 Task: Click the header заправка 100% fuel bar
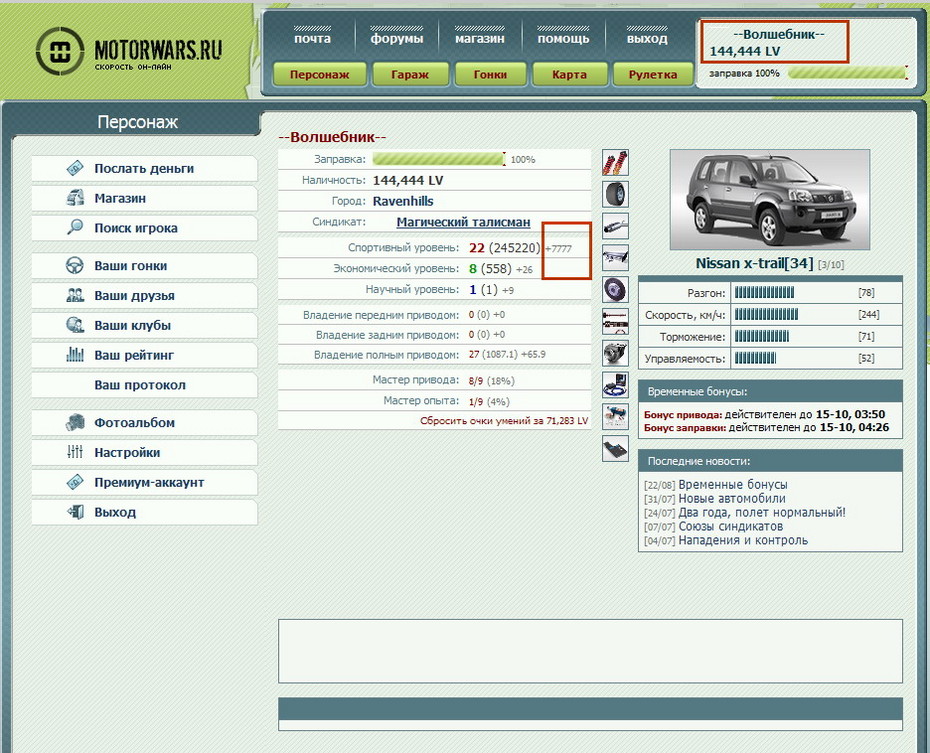[x=848, y=73]
